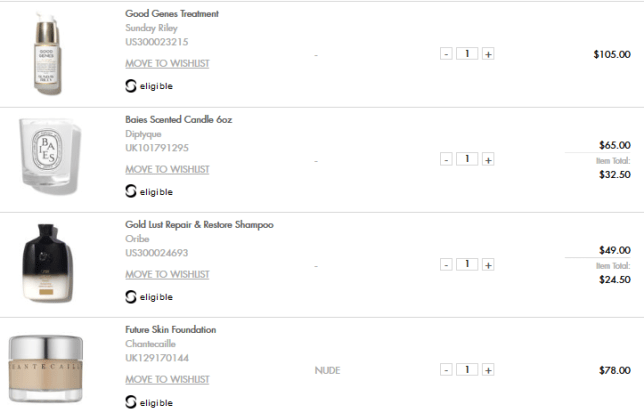The image size is (644, 413).
Task: Decrease quantity of Baies Scented Candle
Action: click(x=446, y=159)
